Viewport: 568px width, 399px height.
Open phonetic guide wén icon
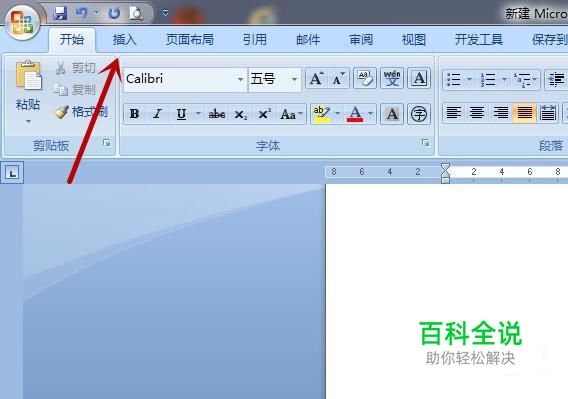pos(392,78)
